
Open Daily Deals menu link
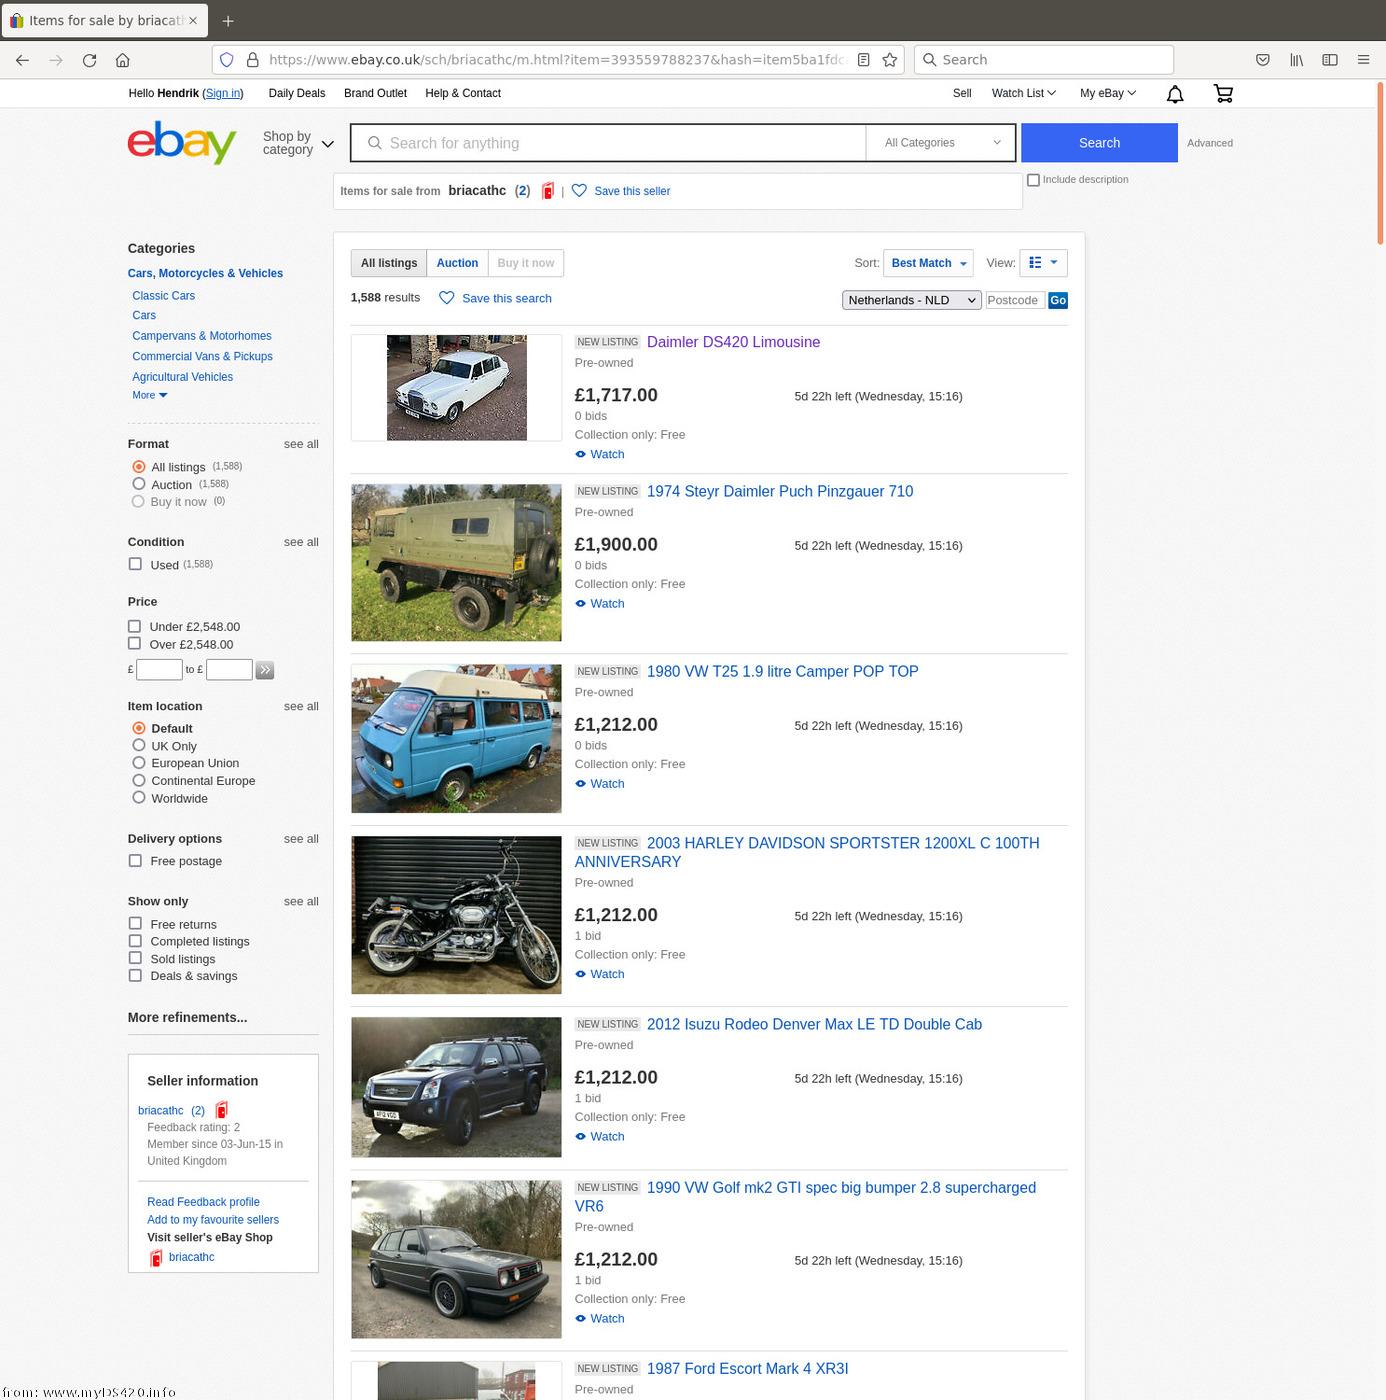(x=297, y=93)
